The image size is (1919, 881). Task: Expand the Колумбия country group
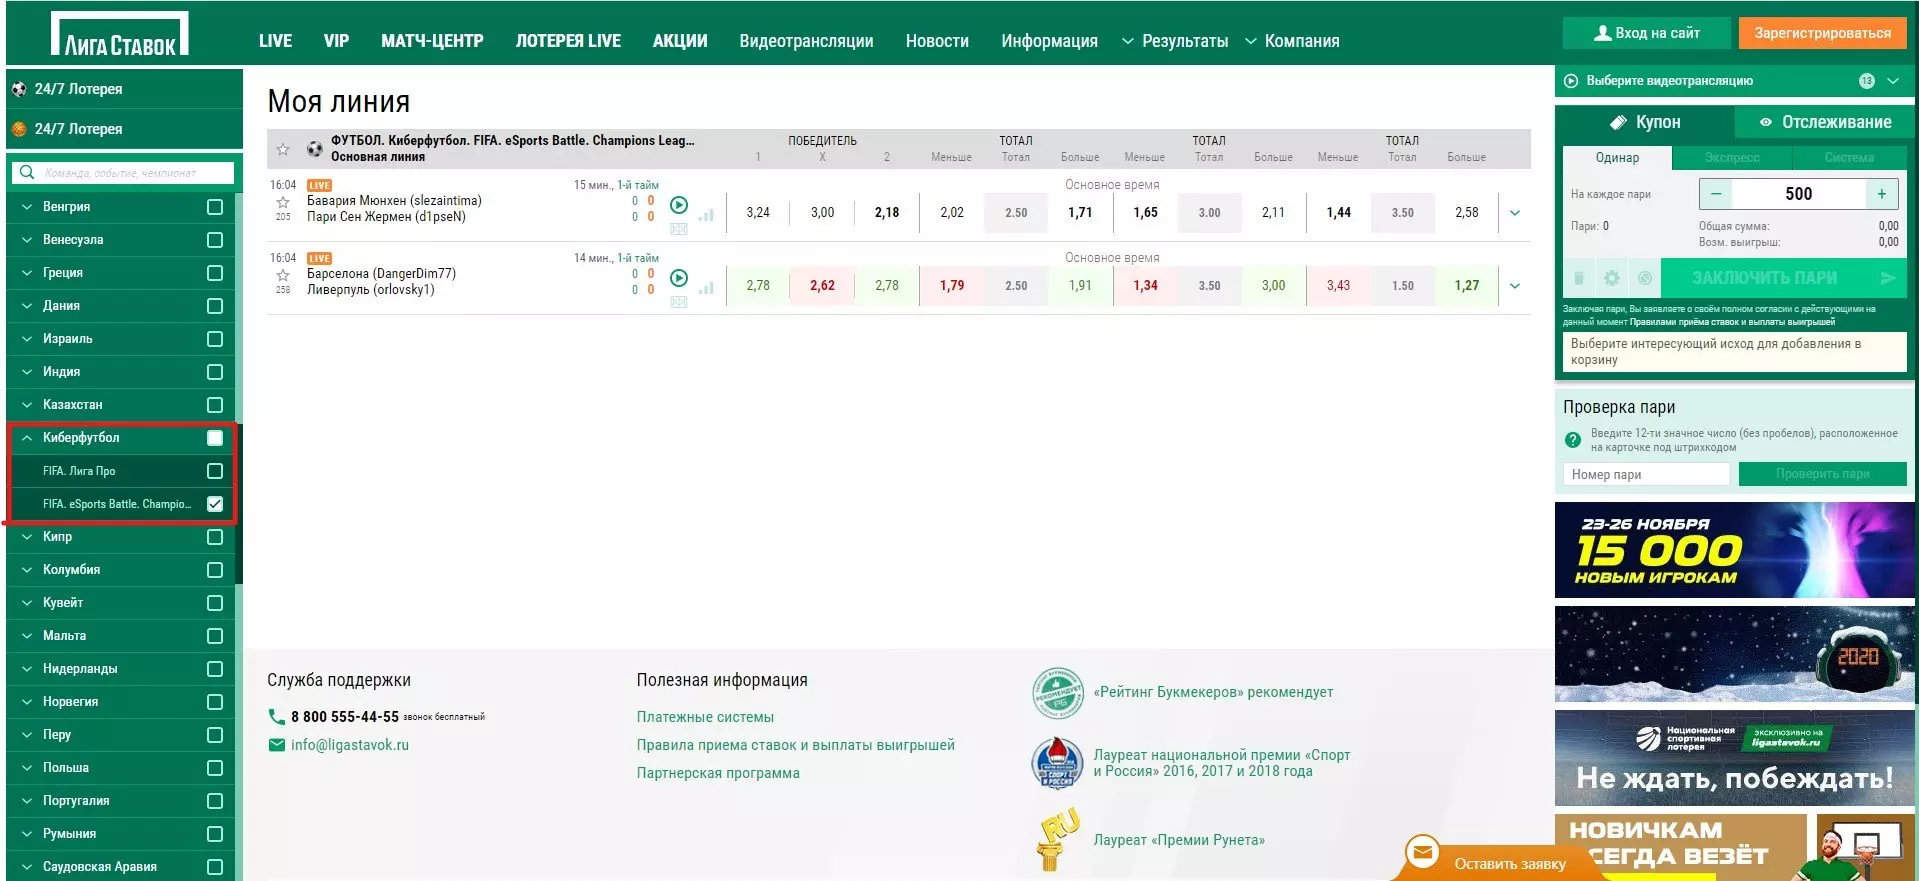[x=27, y=570]
